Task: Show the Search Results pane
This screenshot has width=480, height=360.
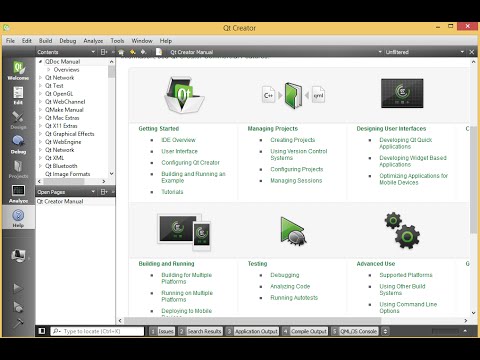Action: [x=200, y=331]
